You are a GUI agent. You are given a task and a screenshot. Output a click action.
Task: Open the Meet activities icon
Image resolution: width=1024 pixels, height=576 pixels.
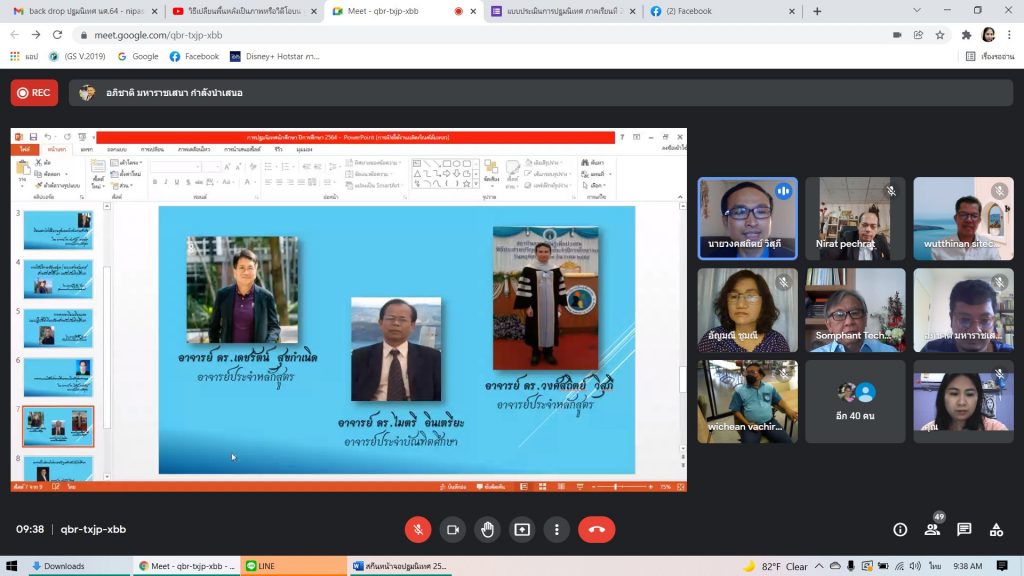click(x=996, y=529)
